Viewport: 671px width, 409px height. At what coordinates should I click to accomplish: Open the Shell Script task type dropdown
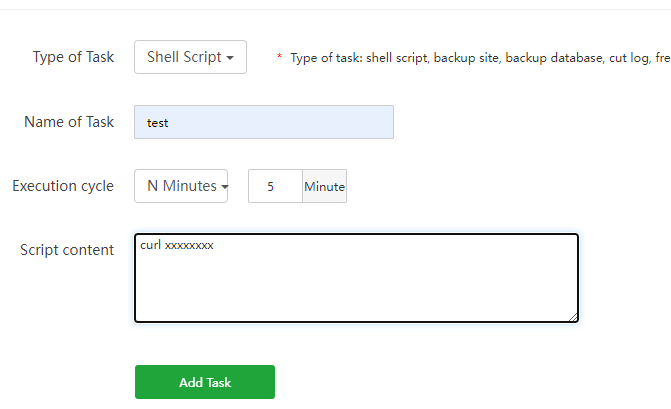[x=189, y=57]
